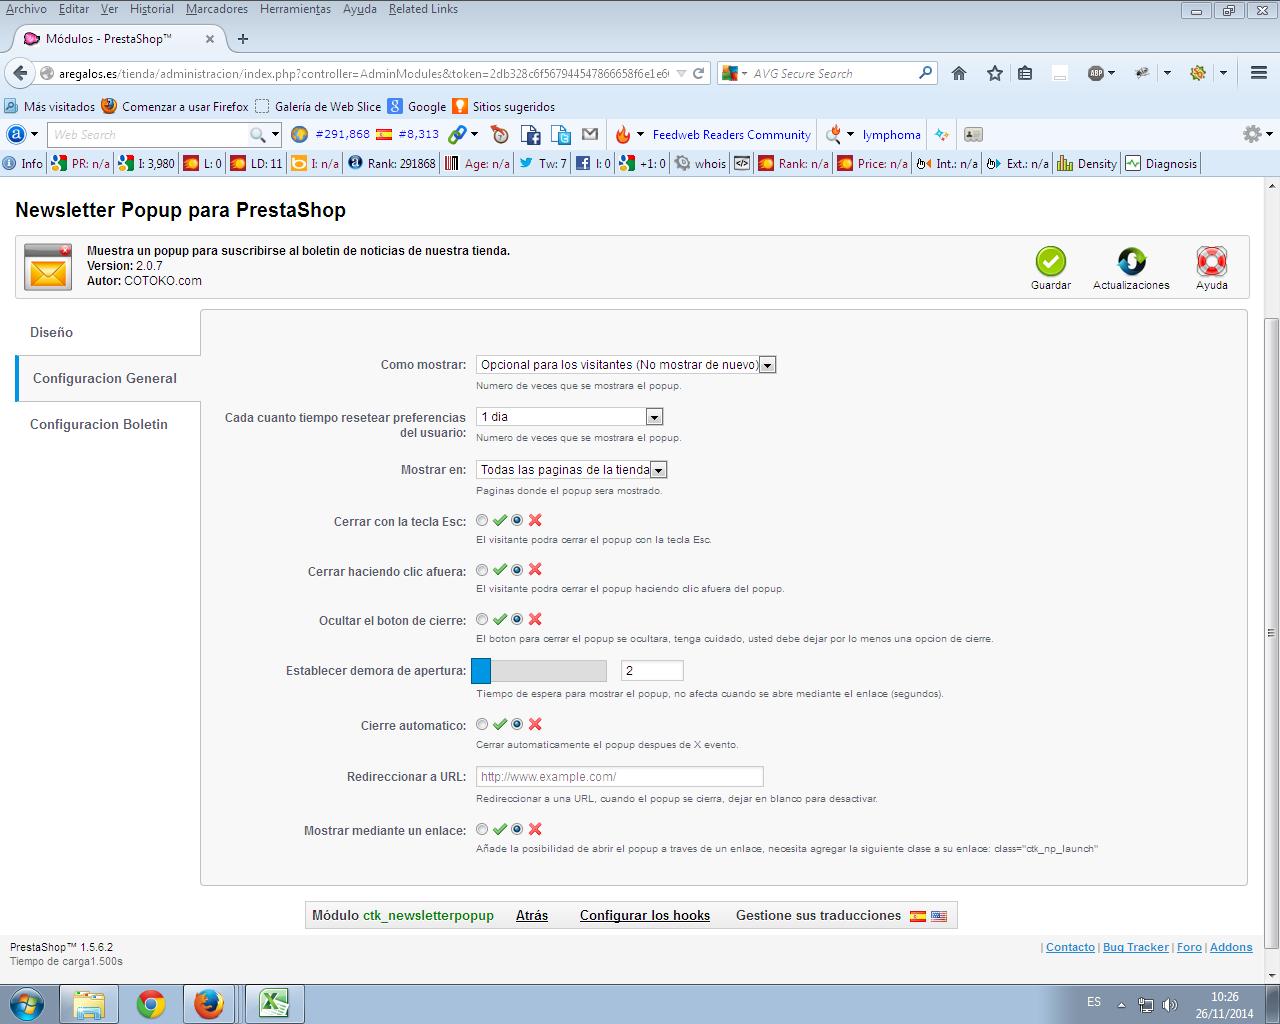Open the Herramientas menu
Image resolution: width=1280 pixels, height=1024 pixels.
295,9
